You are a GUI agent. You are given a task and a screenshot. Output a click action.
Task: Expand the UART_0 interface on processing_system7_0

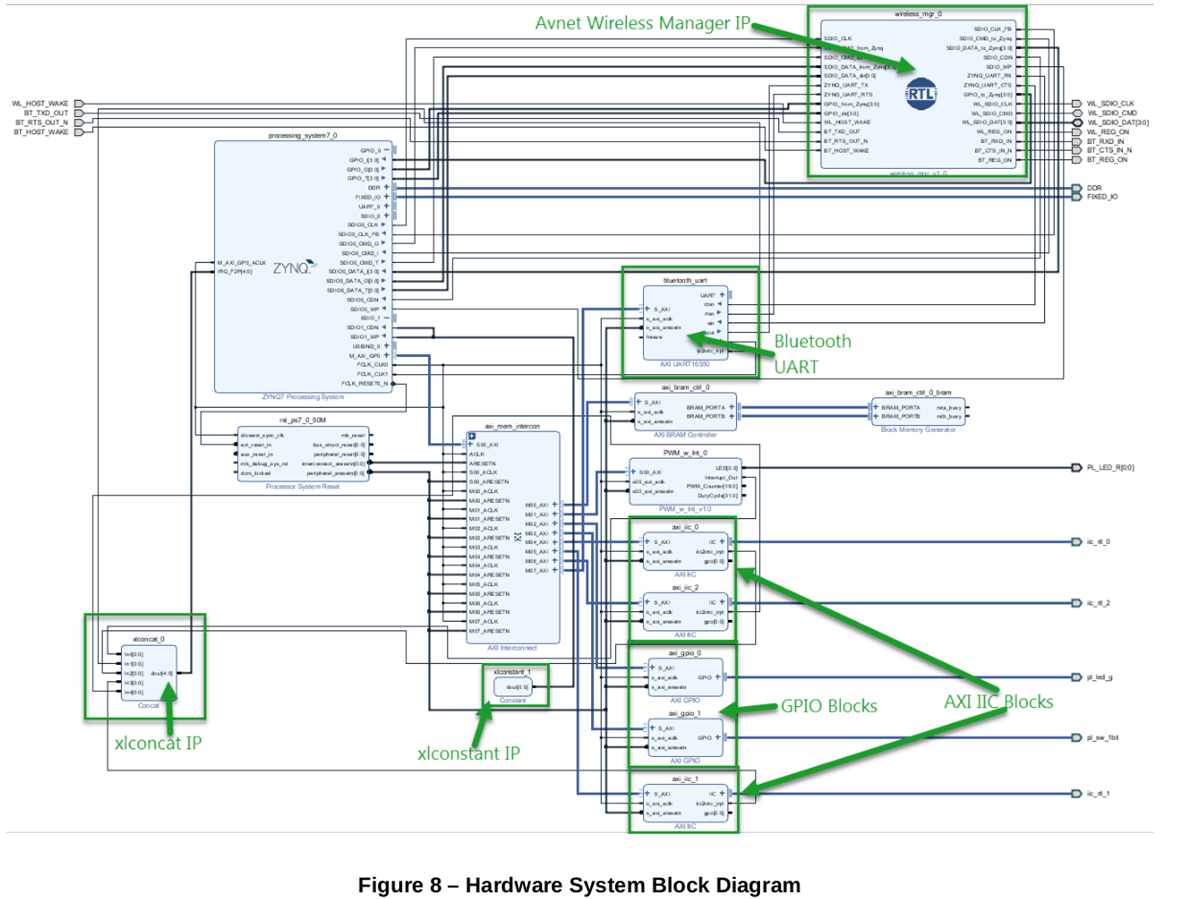tap(386, 206)
